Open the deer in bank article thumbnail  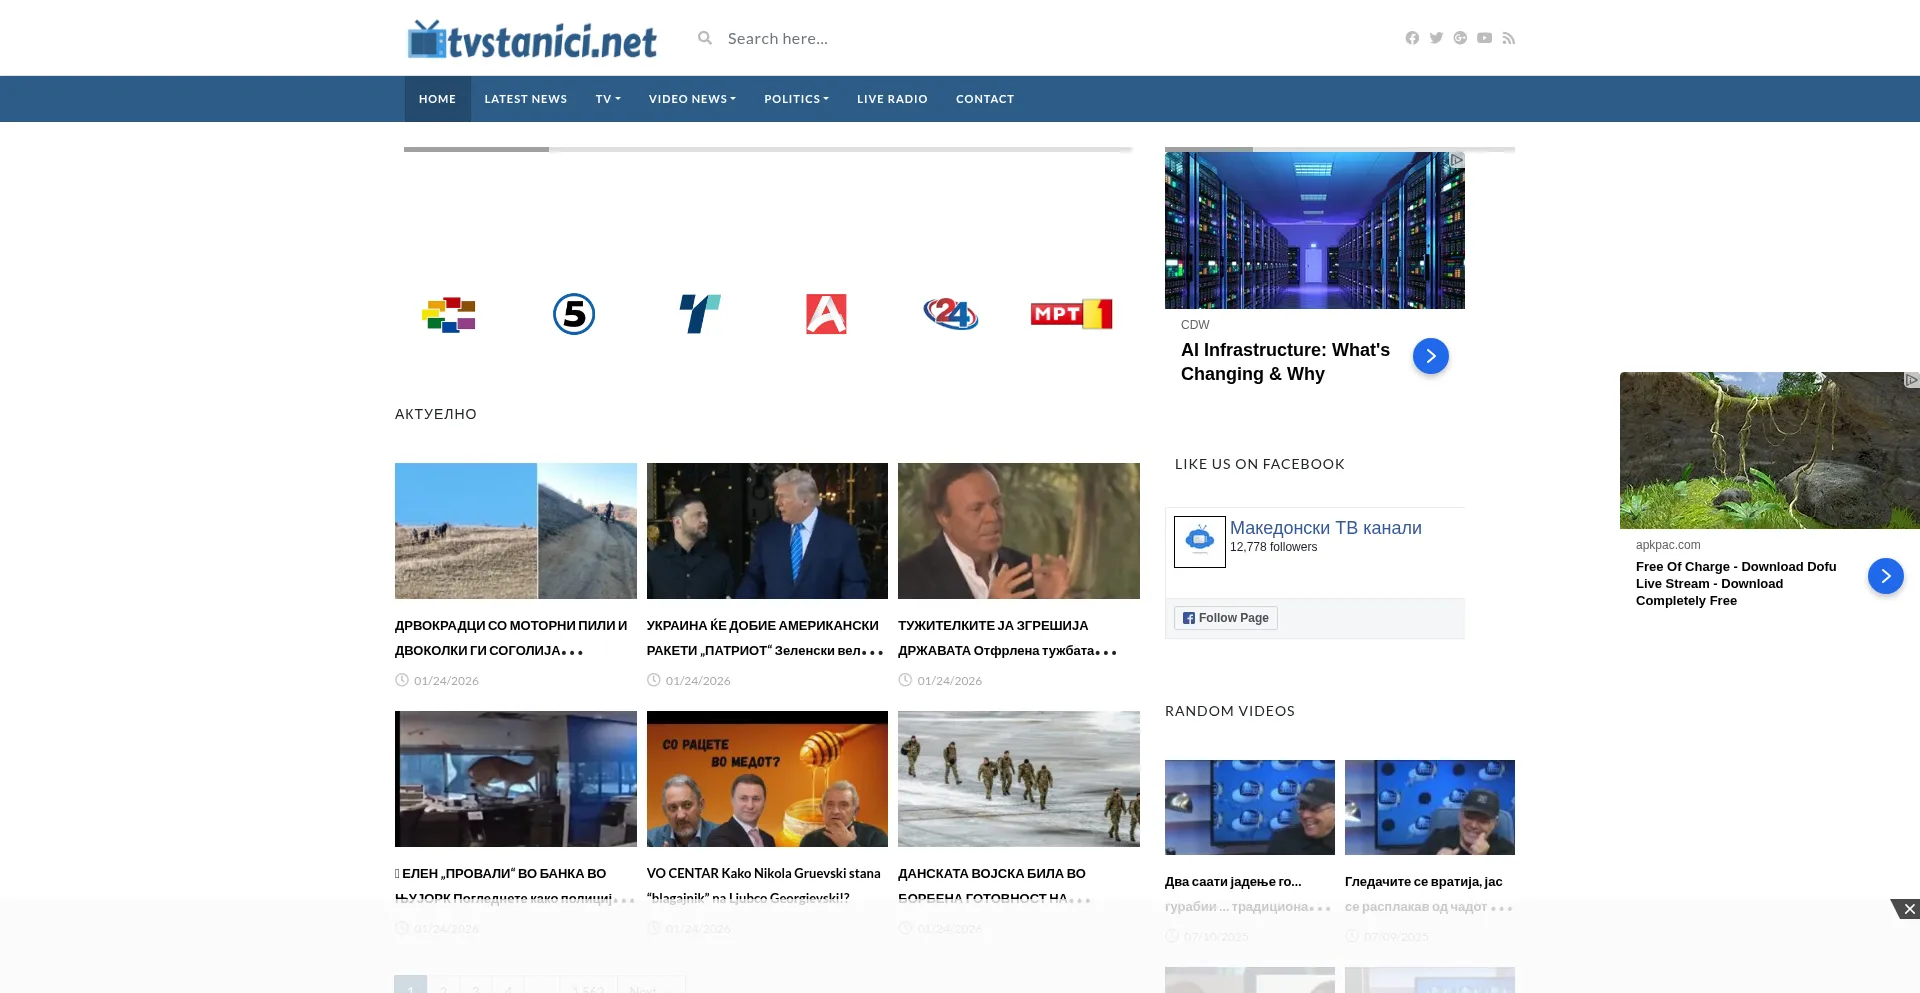(x=516, y=779)
